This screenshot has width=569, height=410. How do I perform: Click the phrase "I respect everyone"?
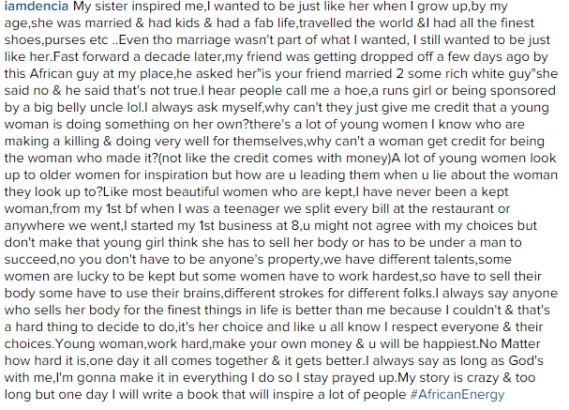(x=442, y=327)
